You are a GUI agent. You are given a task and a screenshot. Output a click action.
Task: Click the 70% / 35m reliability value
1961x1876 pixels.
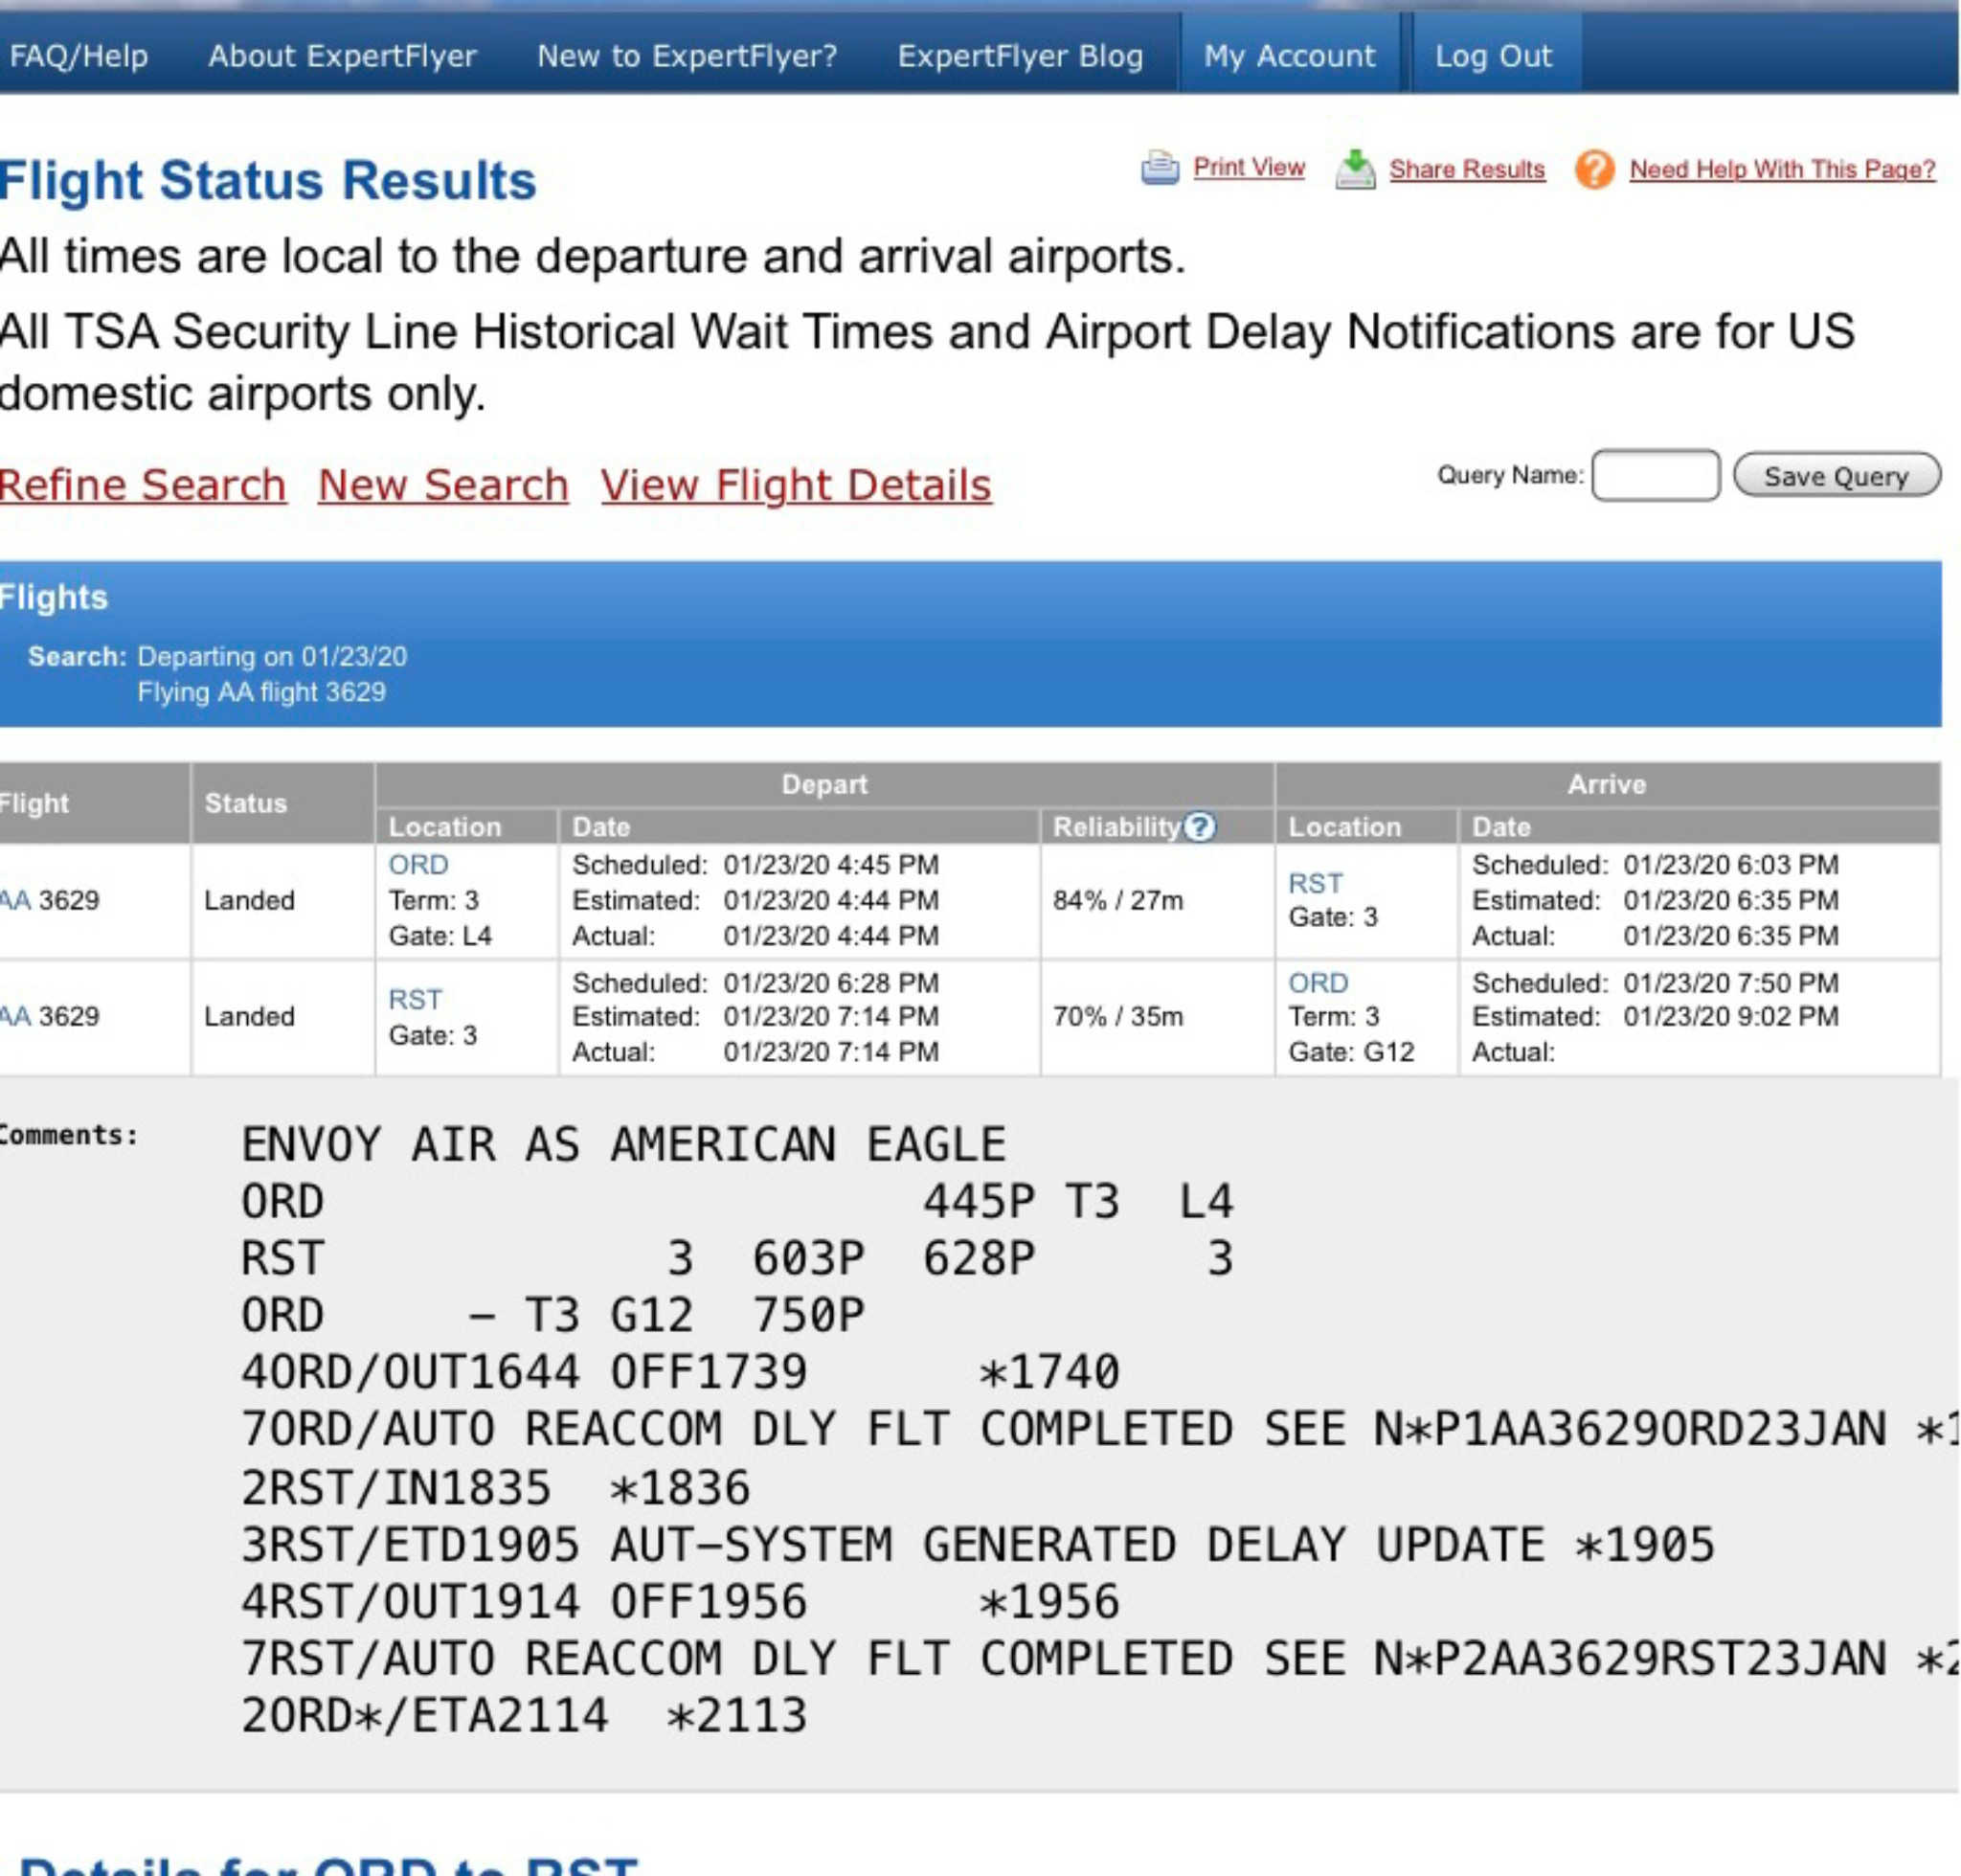pyautogui.click(x=1117, y=1016)
